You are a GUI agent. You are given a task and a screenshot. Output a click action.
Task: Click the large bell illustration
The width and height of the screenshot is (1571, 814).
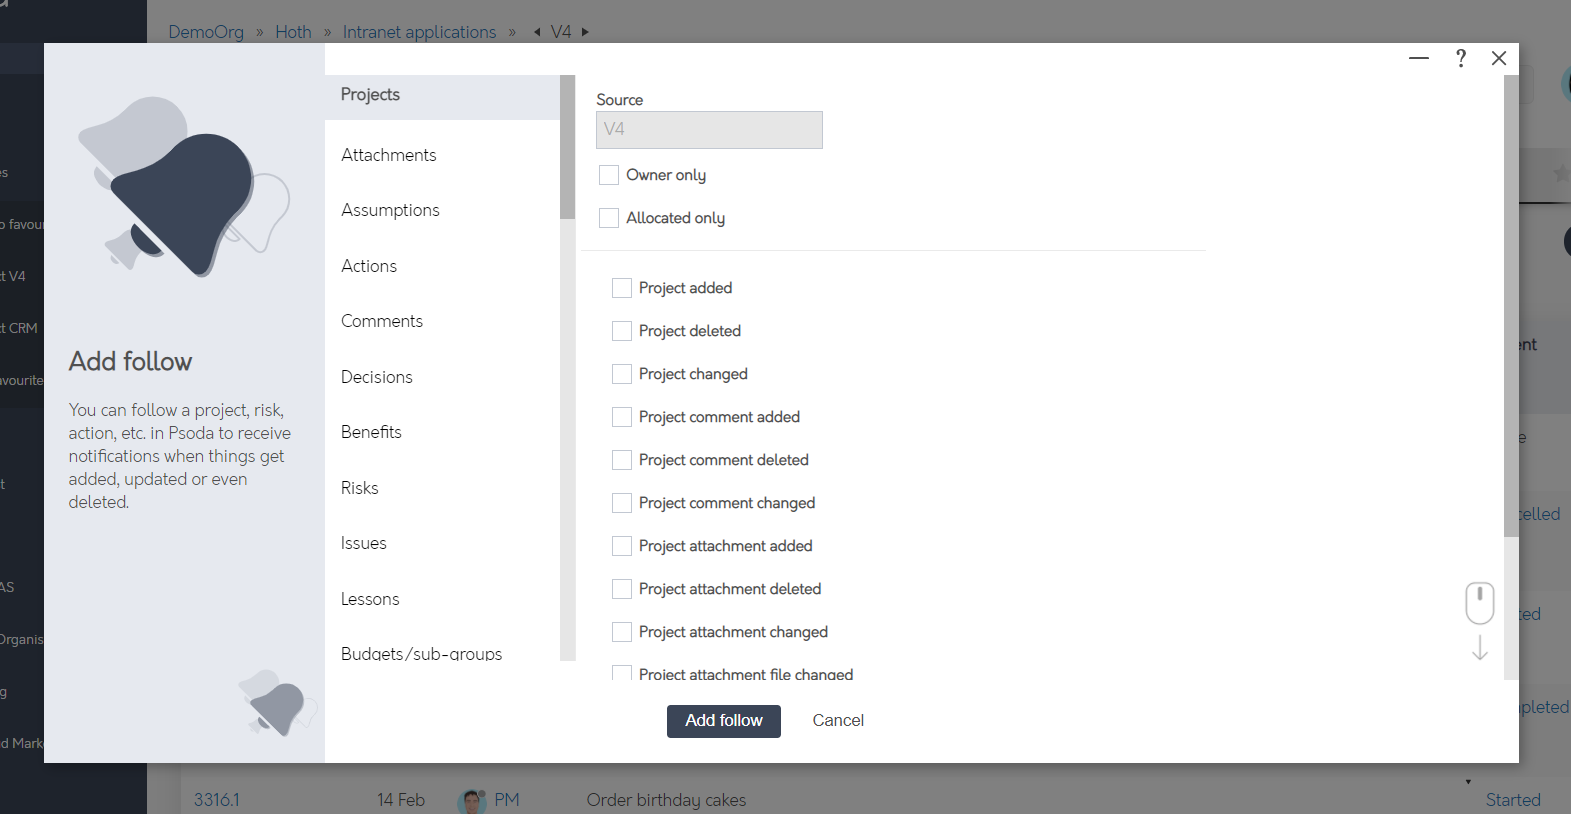[x=183, y=187]
